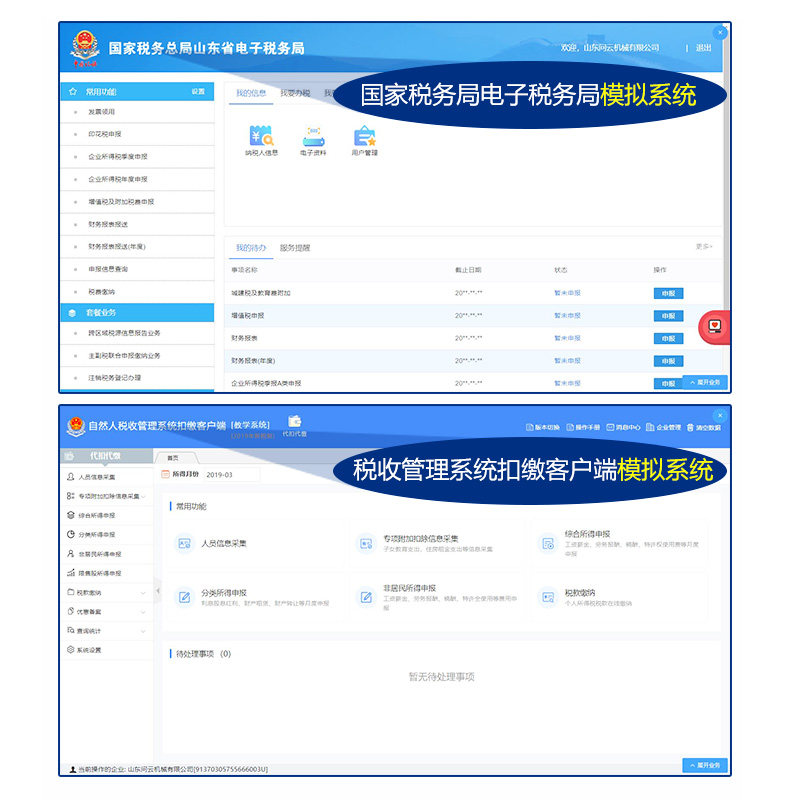Click 申报 for 城建税及教育费附加

pos(669,293)
